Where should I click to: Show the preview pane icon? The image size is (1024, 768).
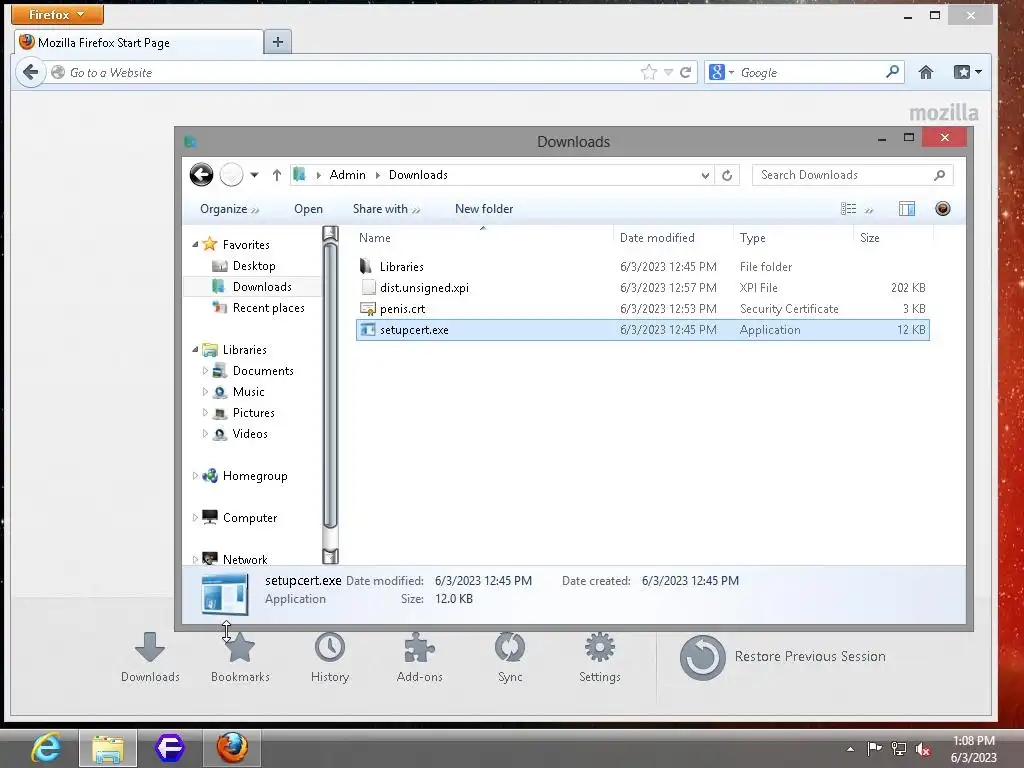tap(906, 209)
